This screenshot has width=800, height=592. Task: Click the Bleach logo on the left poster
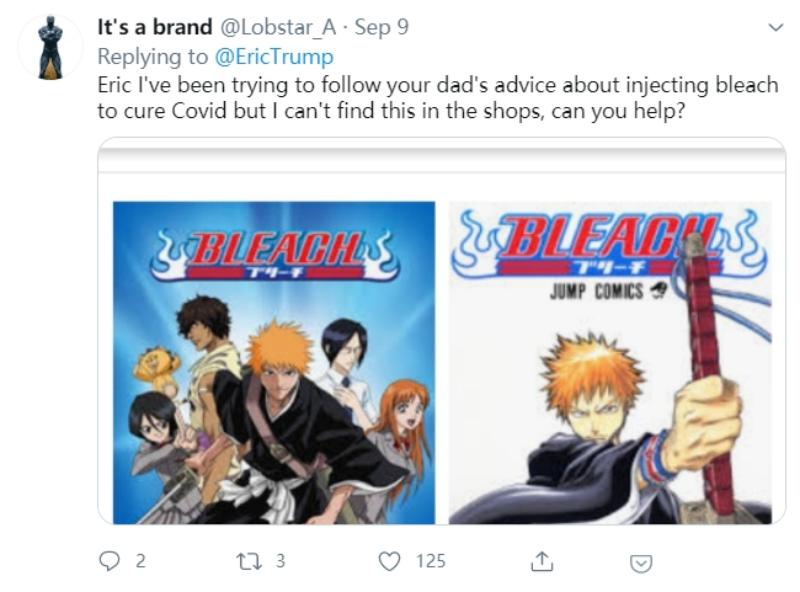tap(274, 255)
